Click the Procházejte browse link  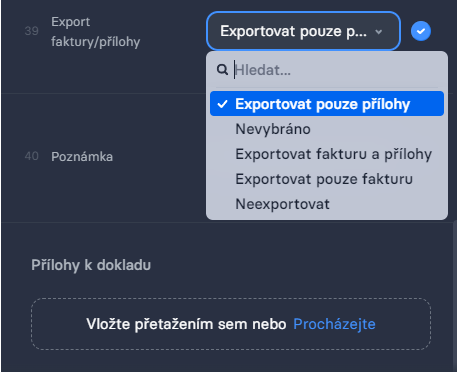tap(334, 324)
